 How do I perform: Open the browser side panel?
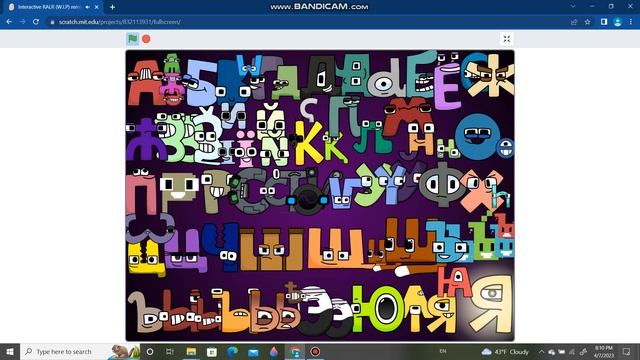coord(604,22)
